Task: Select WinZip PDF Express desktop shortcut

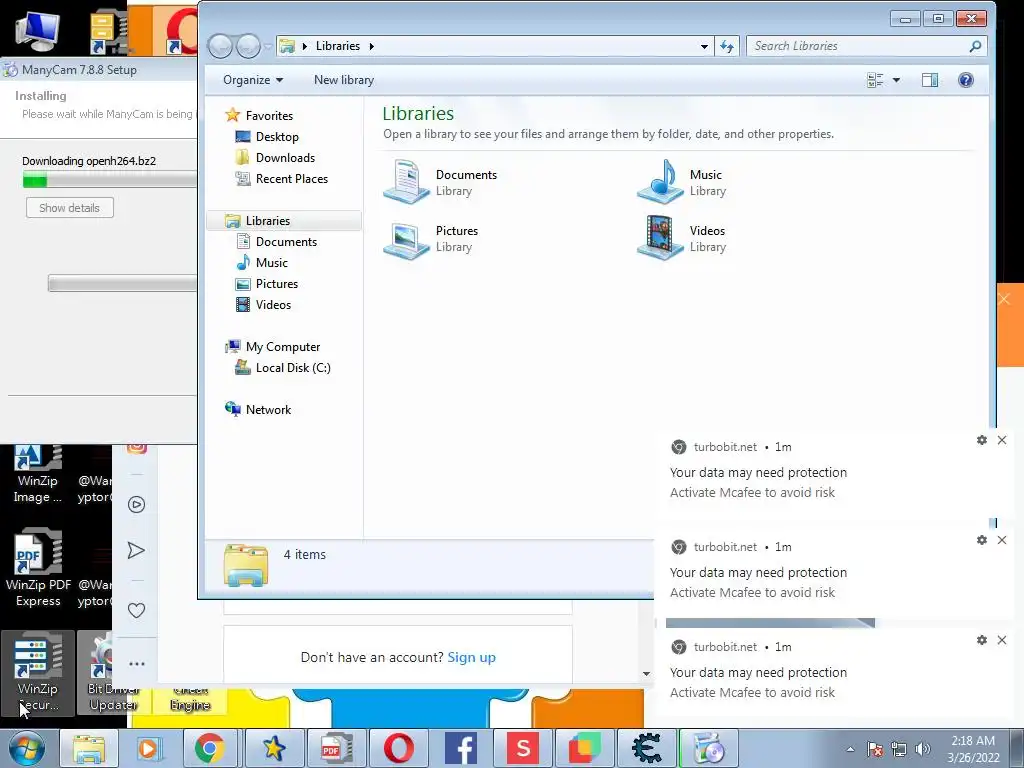Action: point(38,568)
